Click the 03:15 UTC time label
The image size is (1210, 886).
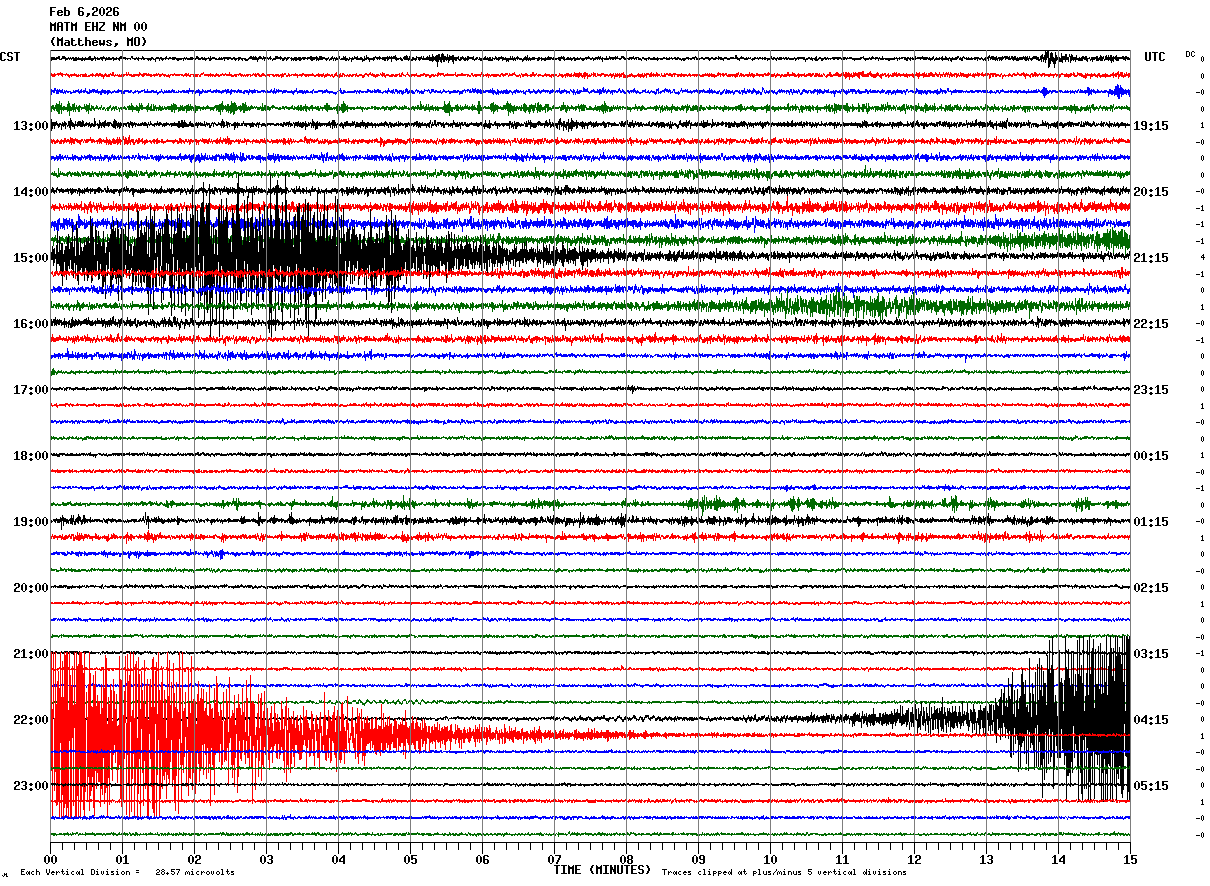[x=1151, y=654]
